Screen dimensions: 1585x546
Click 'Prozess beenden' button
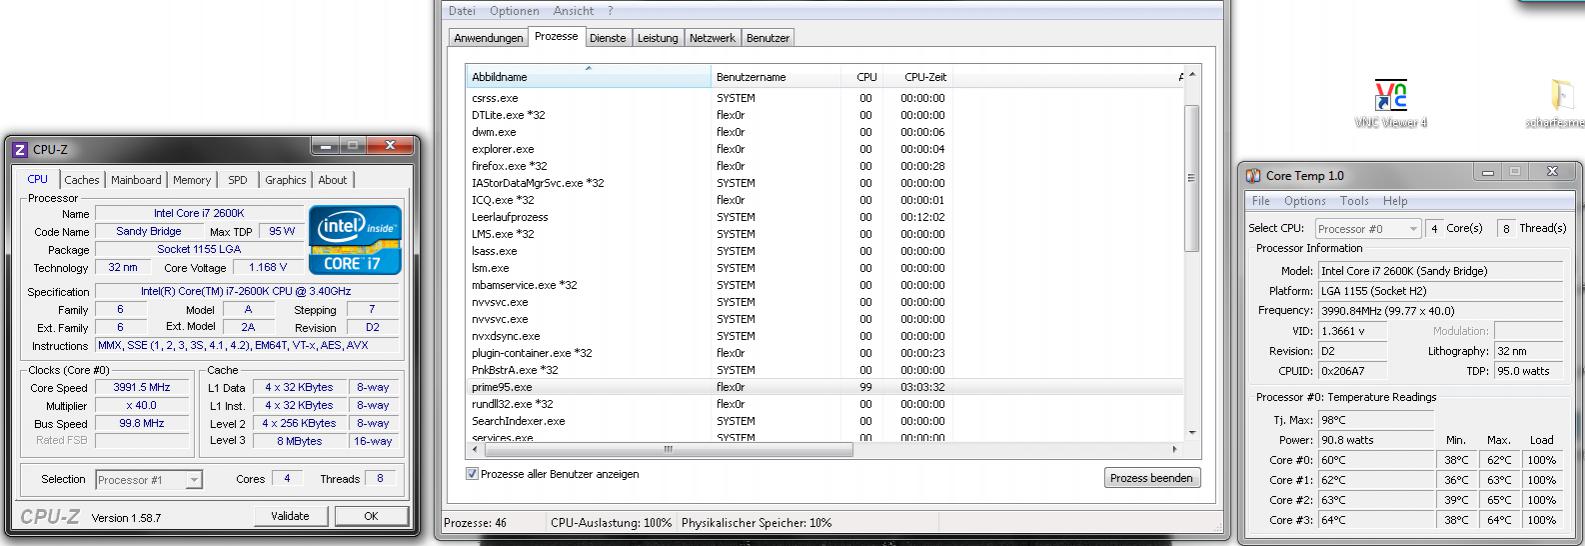1151,478
